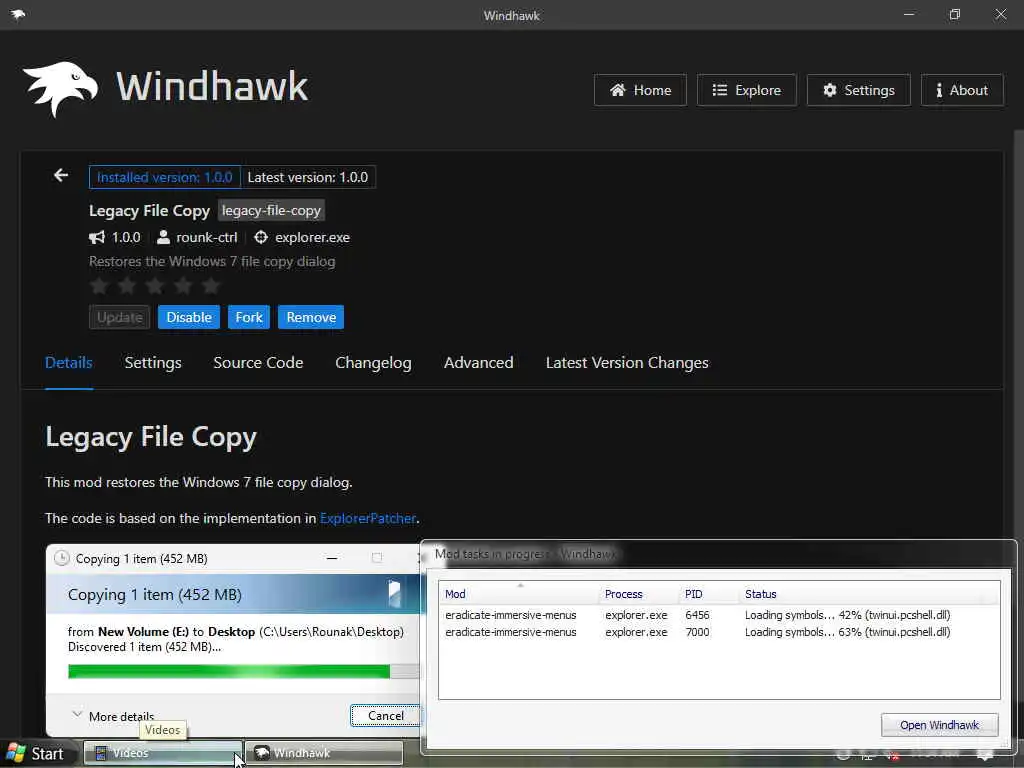Open the Source Code tab
The width and height of the screenshot is (1024, 768).
pos(258,362)
